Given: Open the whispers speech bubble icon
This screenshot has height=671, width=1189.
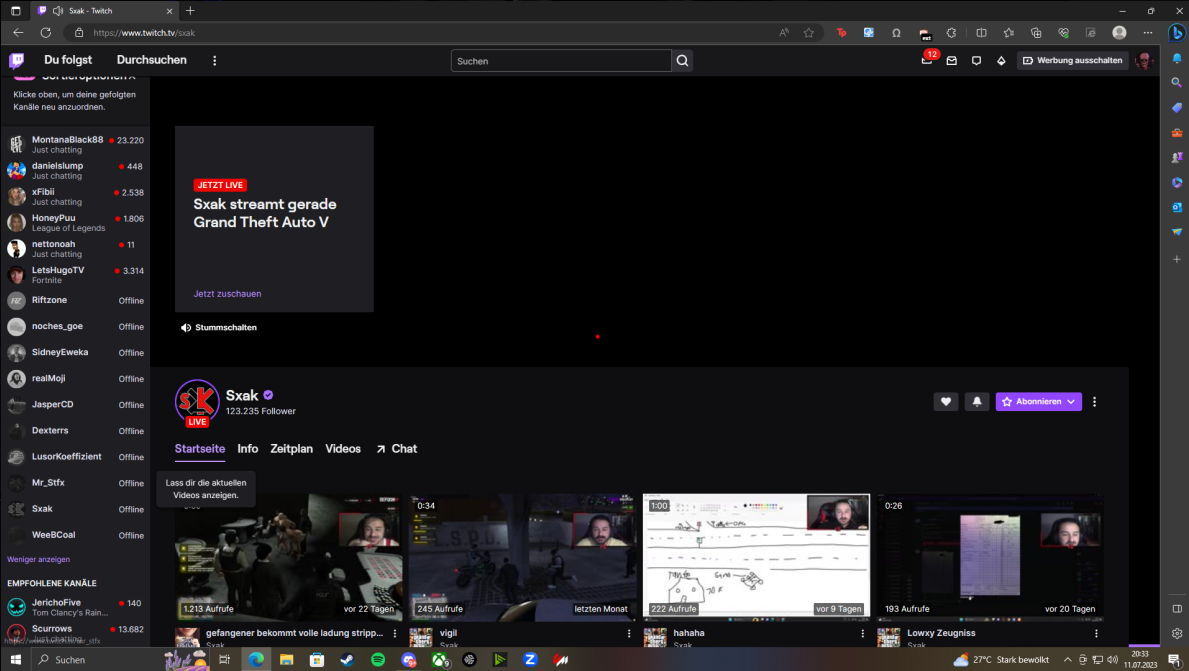Looking at the screenshot, I should tap(976, 61).
